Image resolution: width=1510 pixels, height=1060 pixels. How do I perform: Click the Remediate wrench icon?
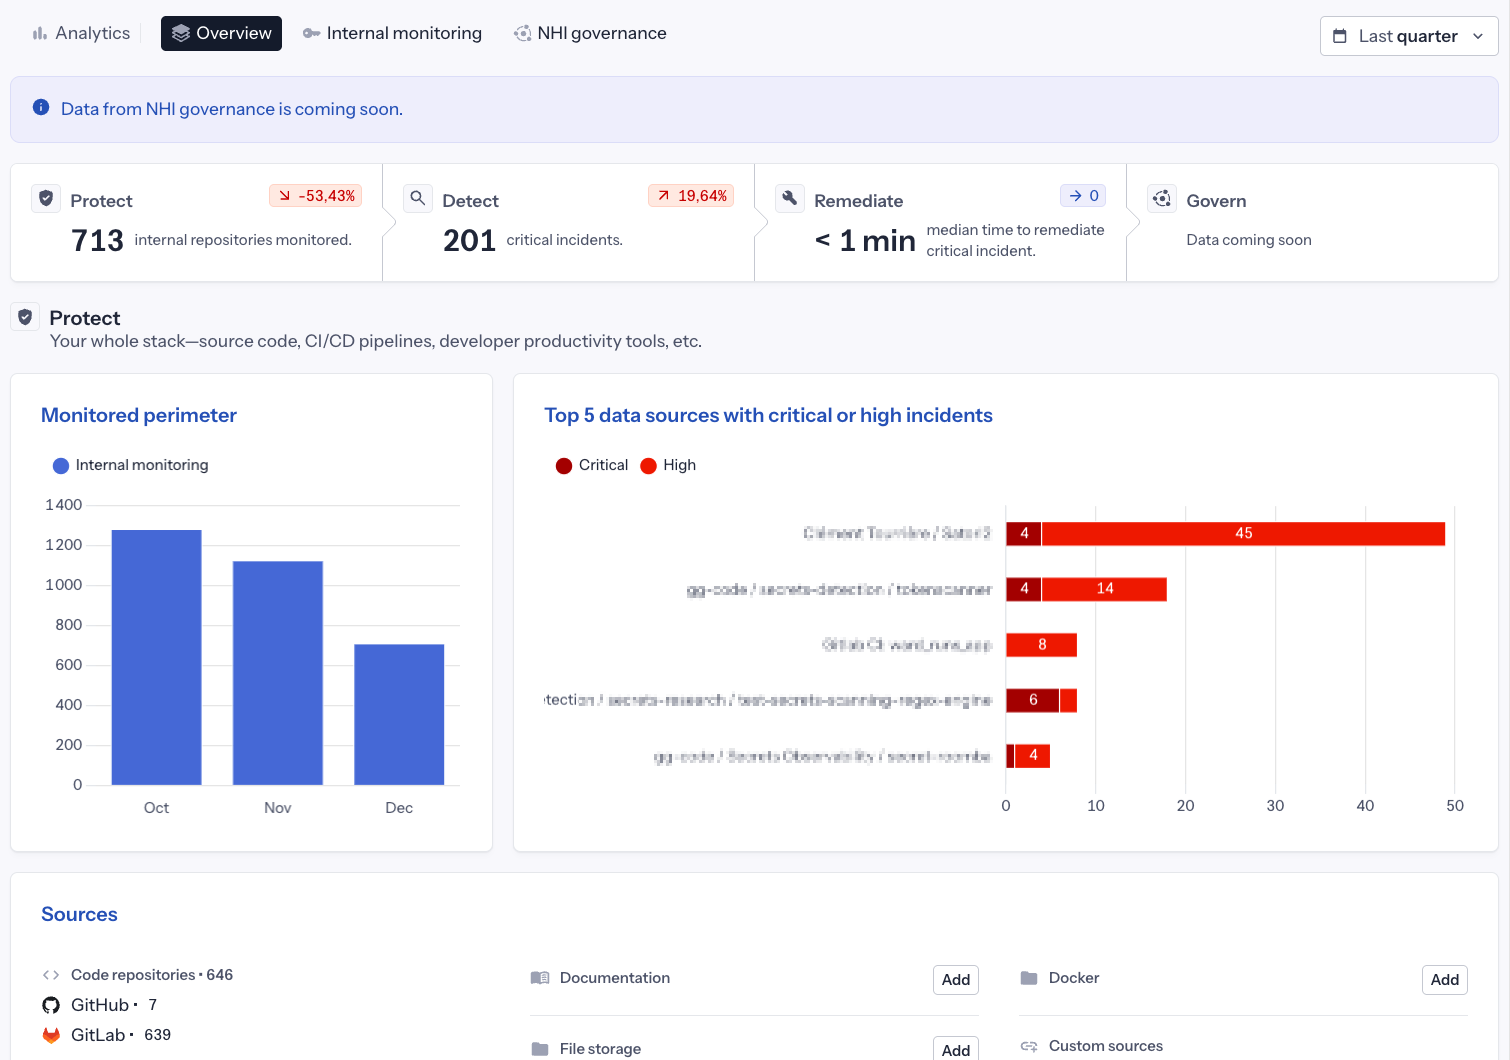tap(790, 198)
